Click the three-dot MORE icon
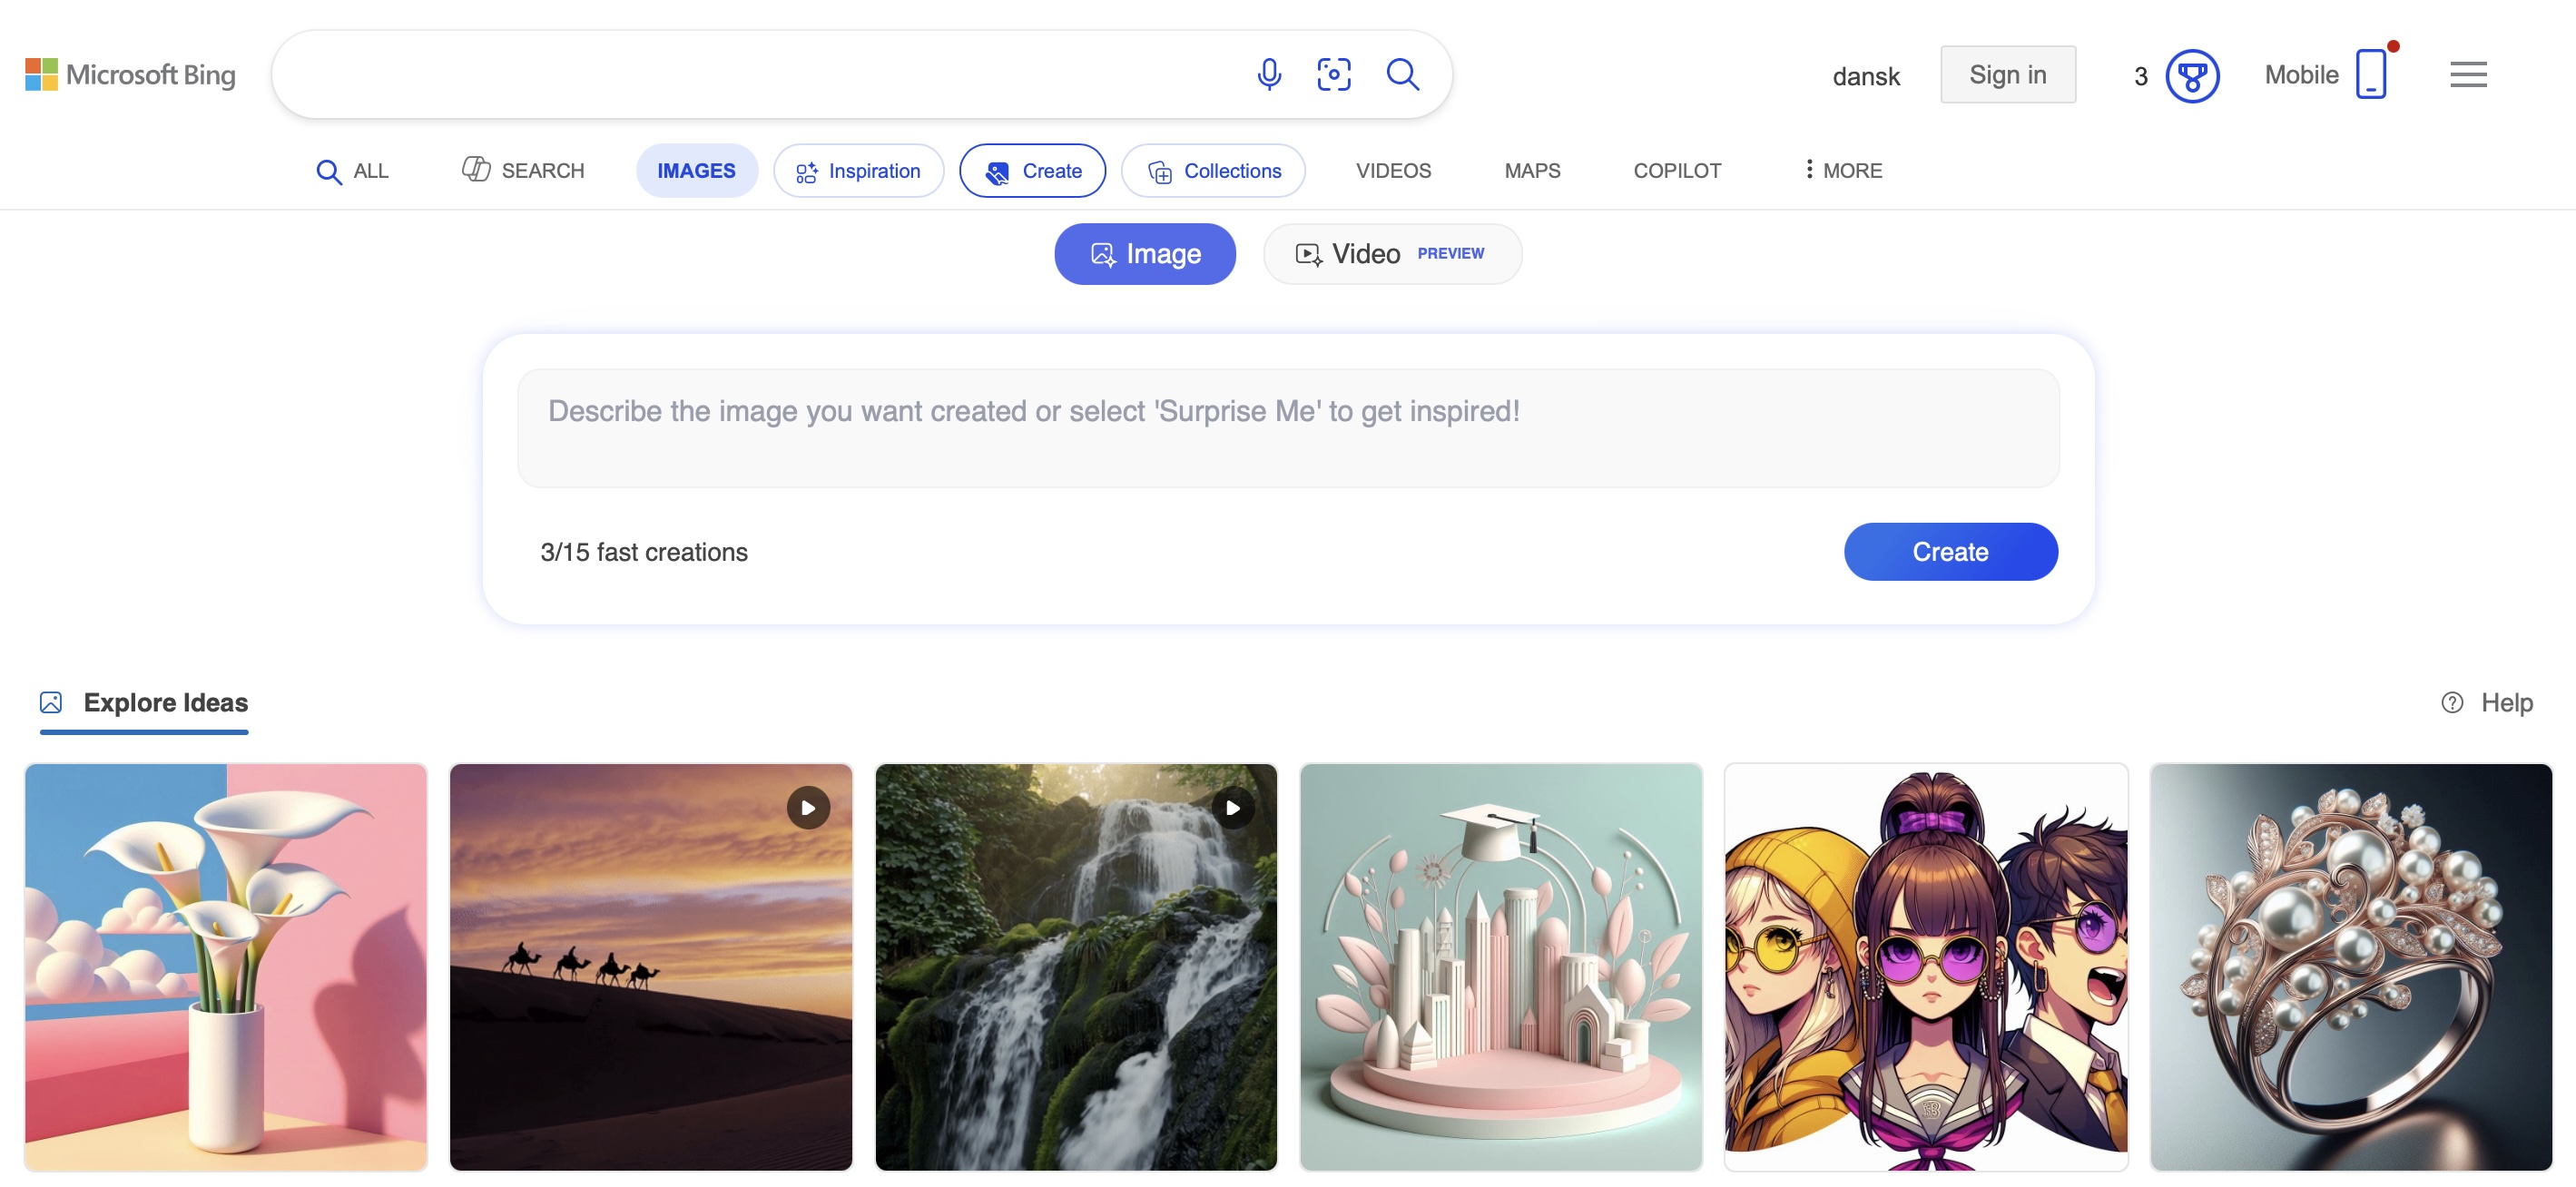Image resolution: width=2576 pixels, height=1187 pixels. click(1808, 170)
